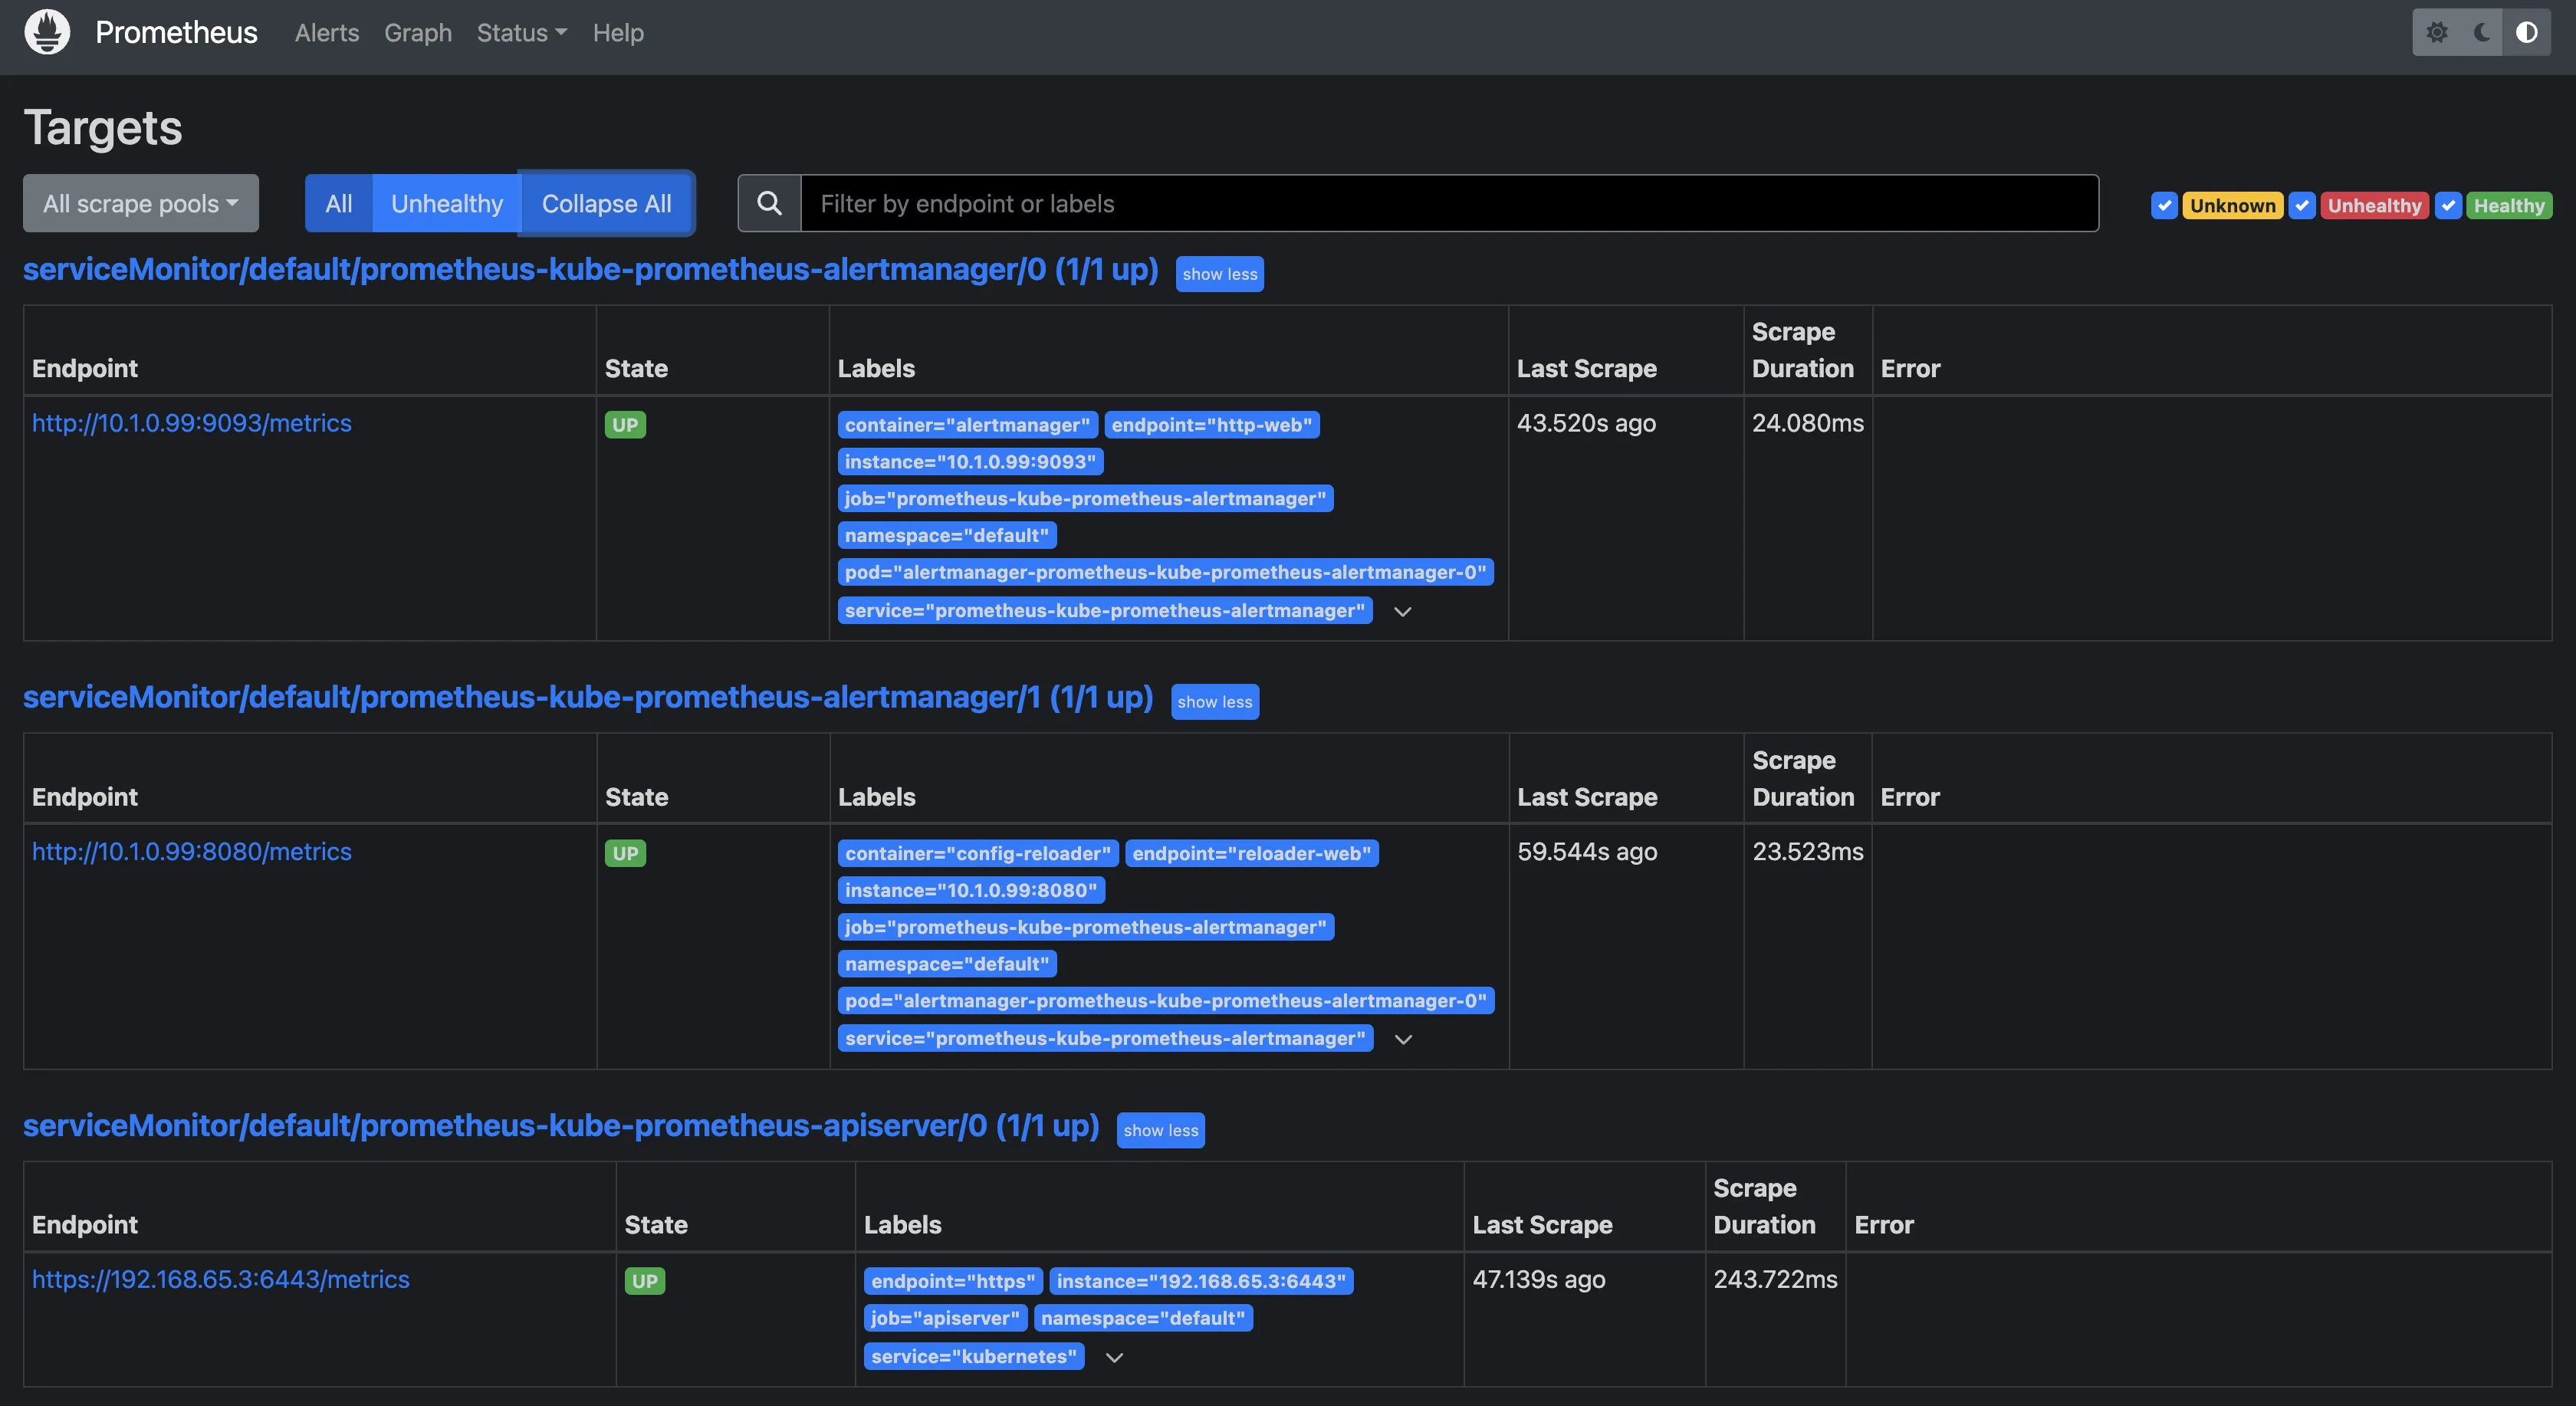Click the 59.544s ago last scrape value

tap(1588, 852)
